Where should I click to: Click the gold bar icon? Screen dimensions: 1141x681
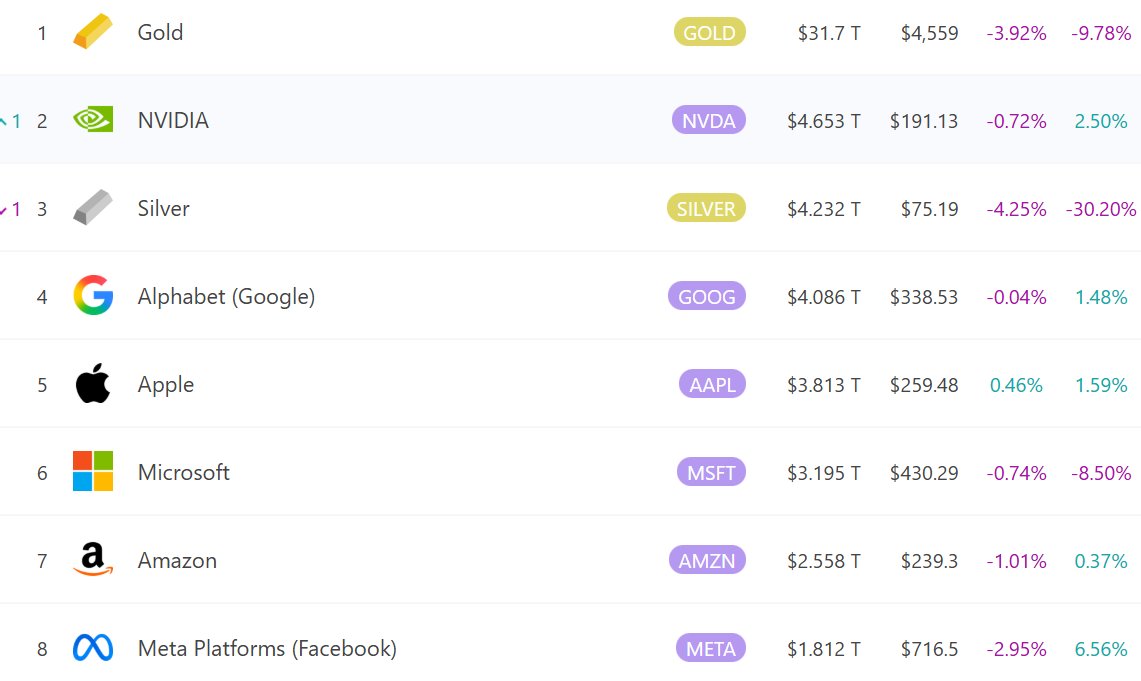[x=93, y=32]
